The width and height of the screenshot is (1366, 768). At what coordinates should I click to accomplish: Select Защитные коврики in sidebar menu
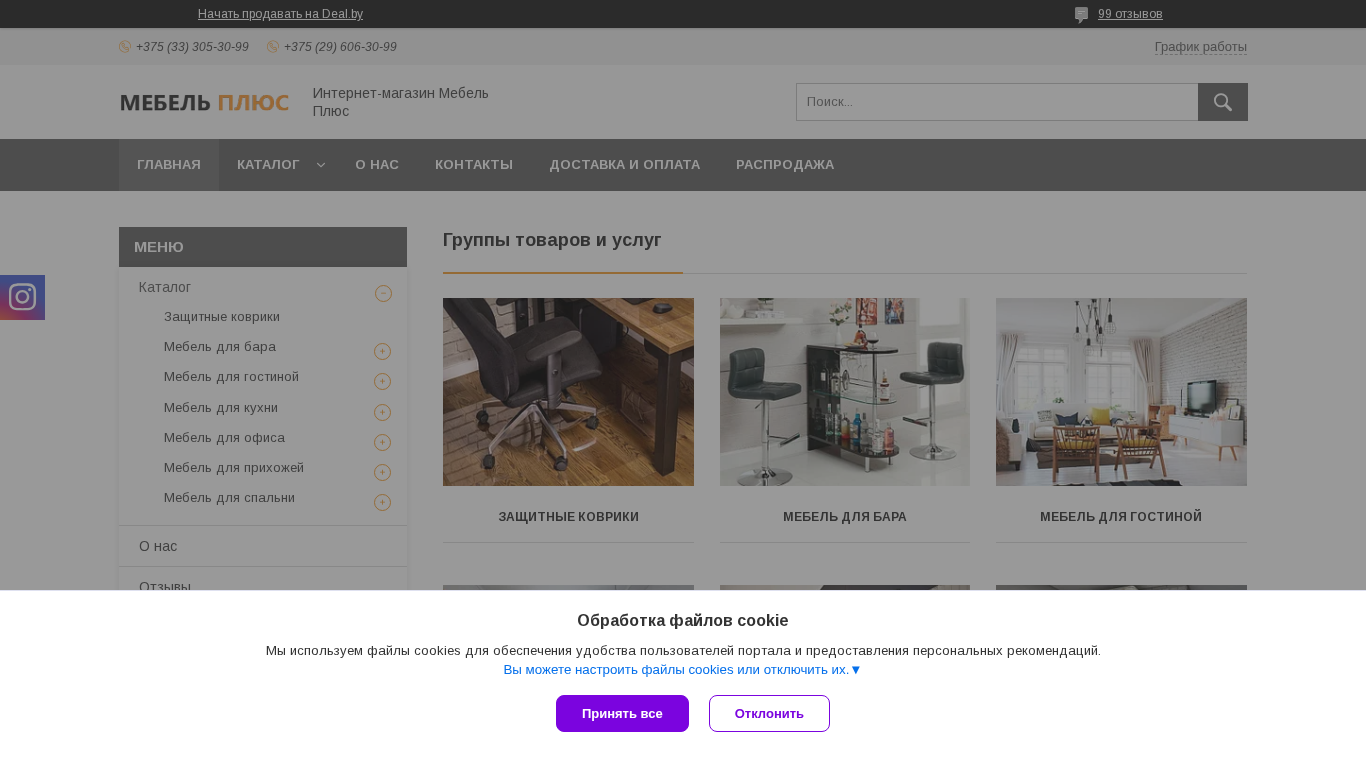pos(222,317)
